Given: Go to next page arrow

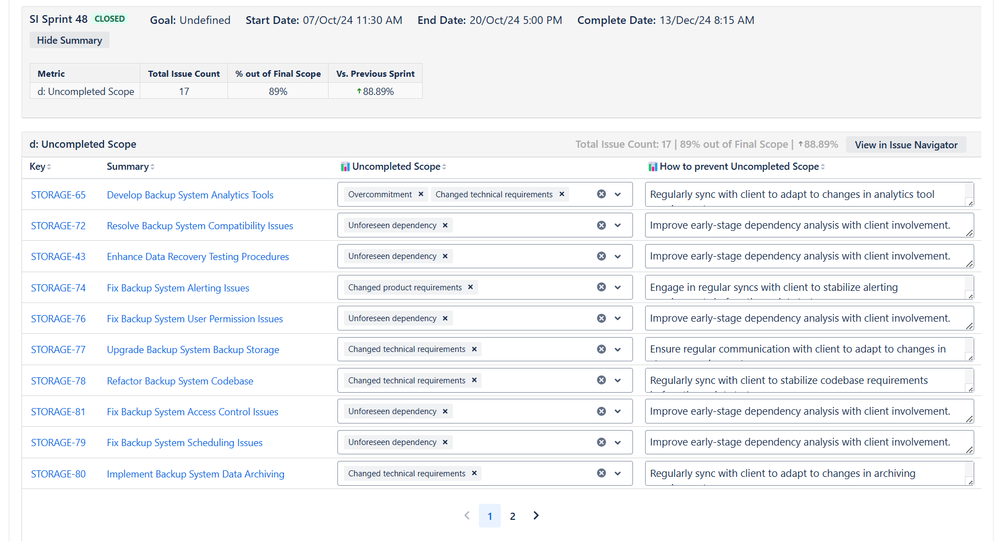Looking at the screenshot, I should point(536,516).
